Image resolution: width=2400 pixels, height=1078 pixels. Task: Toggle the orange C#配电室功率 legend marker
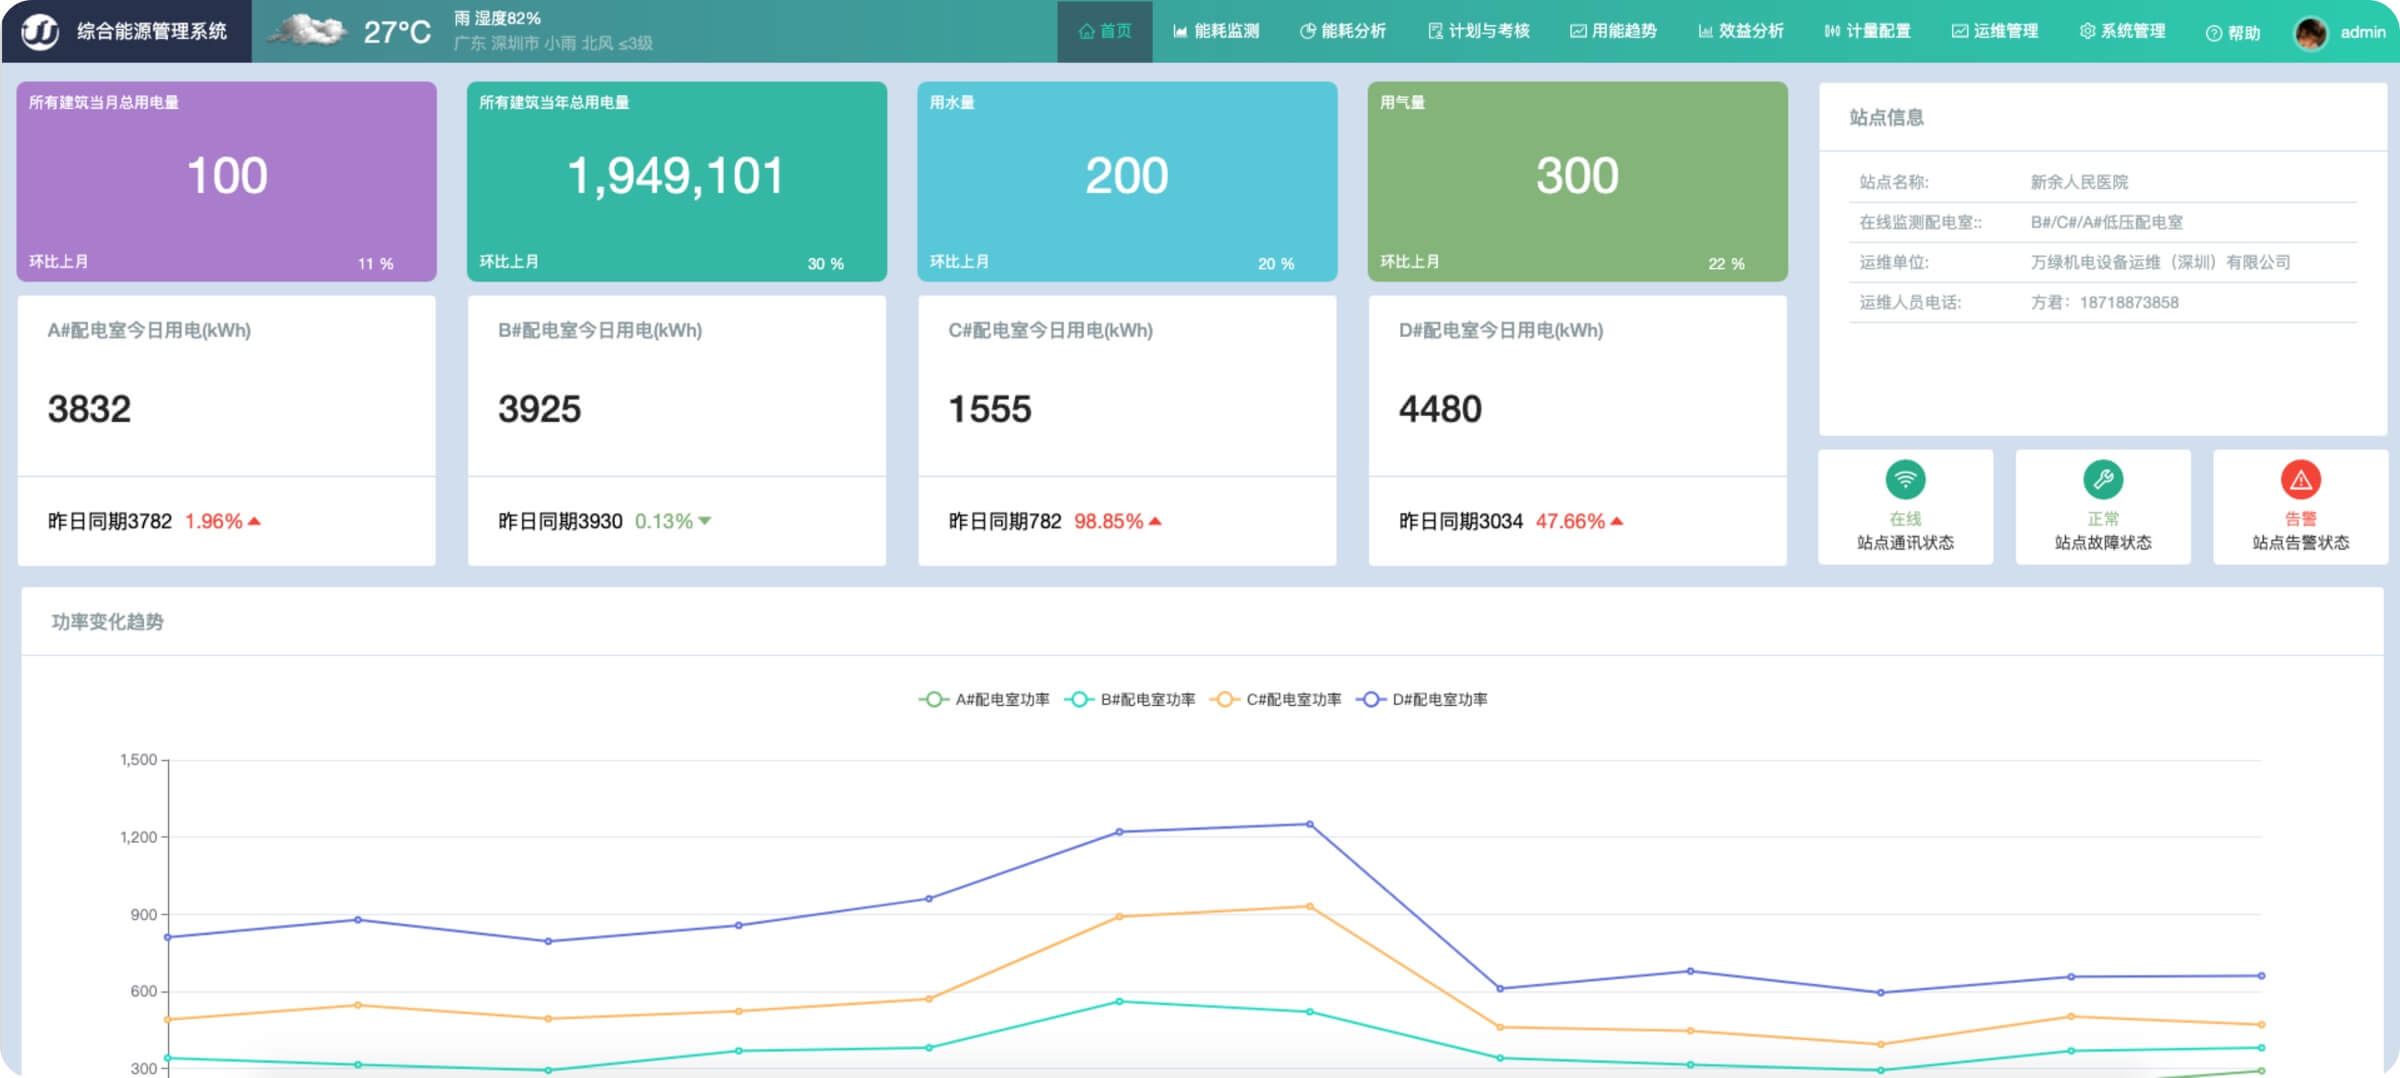pos(1224,700)
